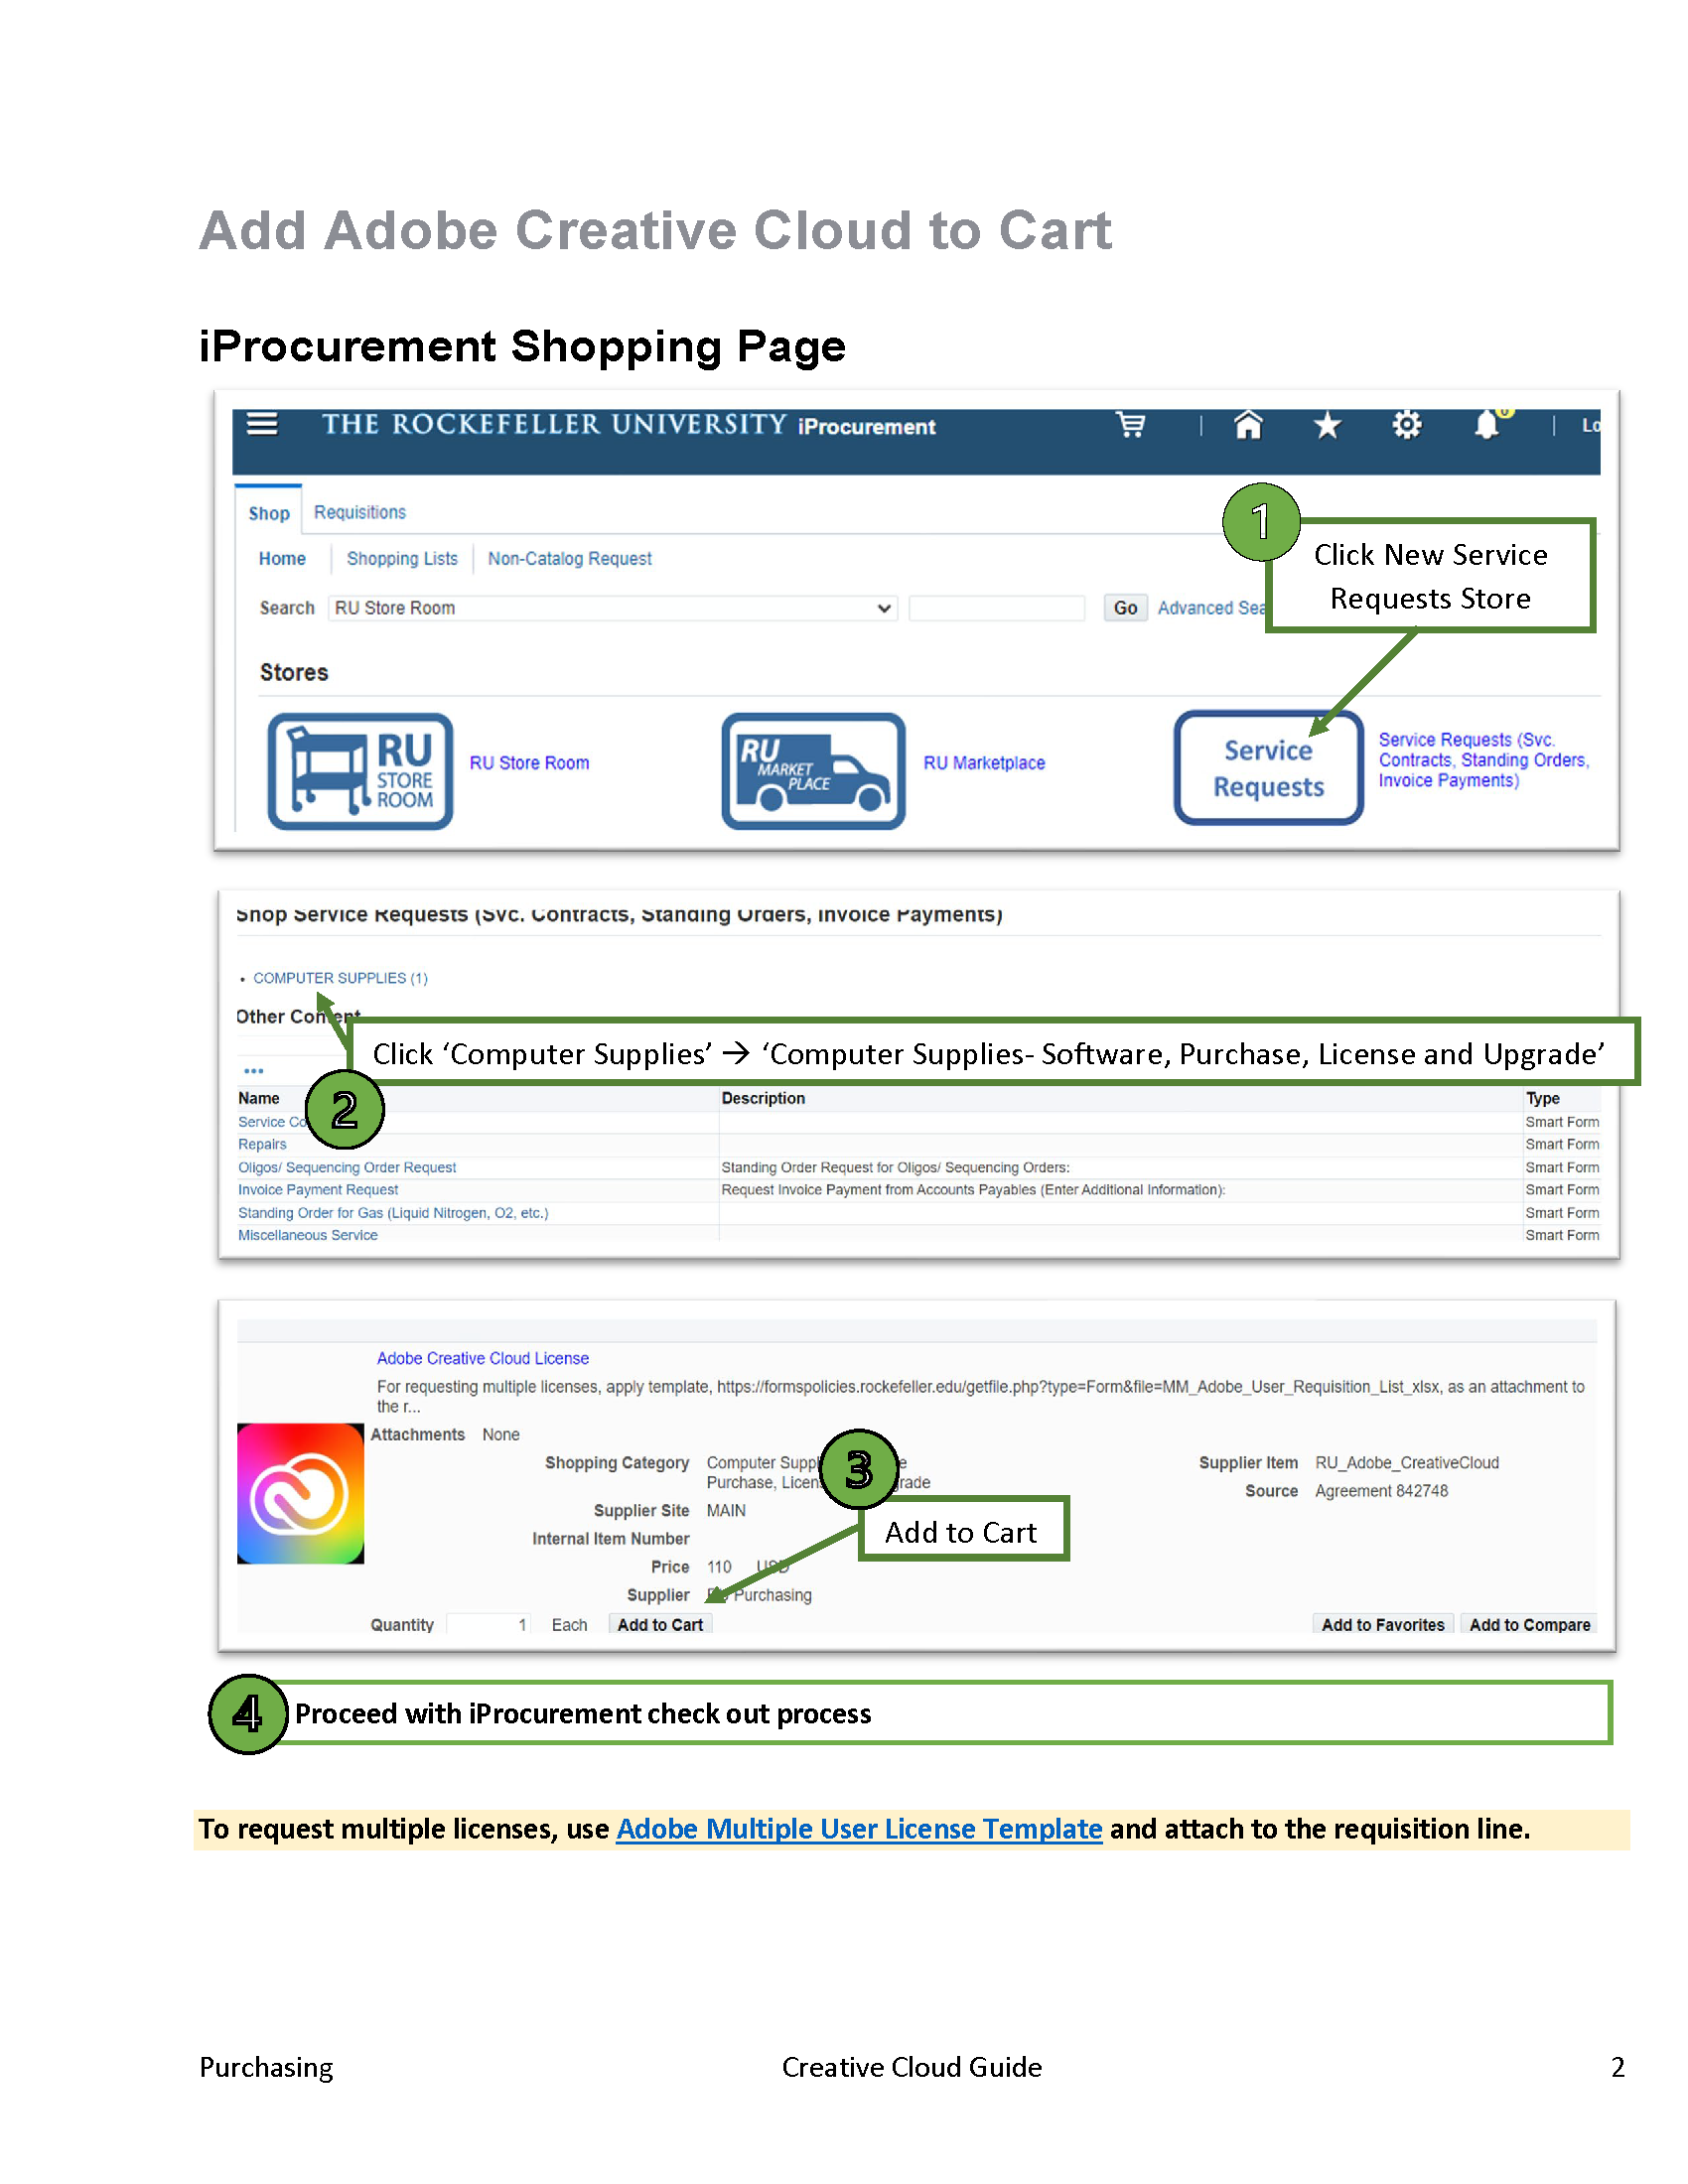The width and height of the screenshot is (1688, 2184).
Task: Click the shopping cart icon
Action: (x=1131, y=425)
